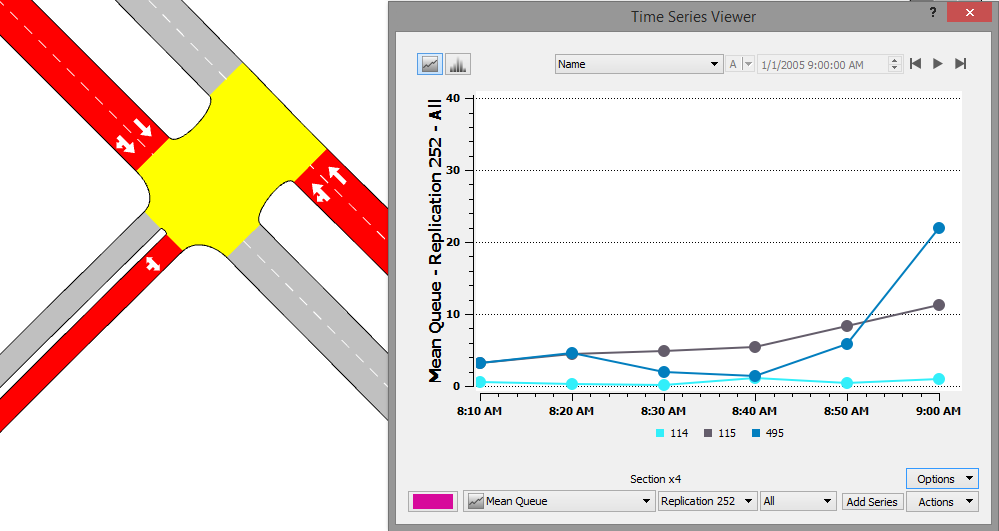The height and width of the screenshot is (531, 999).
Task: Jump to last time step
Action: (x=960, y=63)
